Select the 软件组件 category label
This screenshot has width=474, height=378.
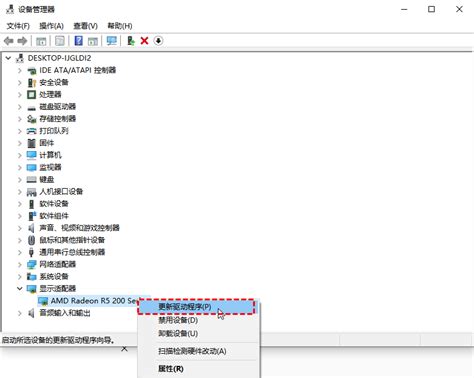(54, 216)
